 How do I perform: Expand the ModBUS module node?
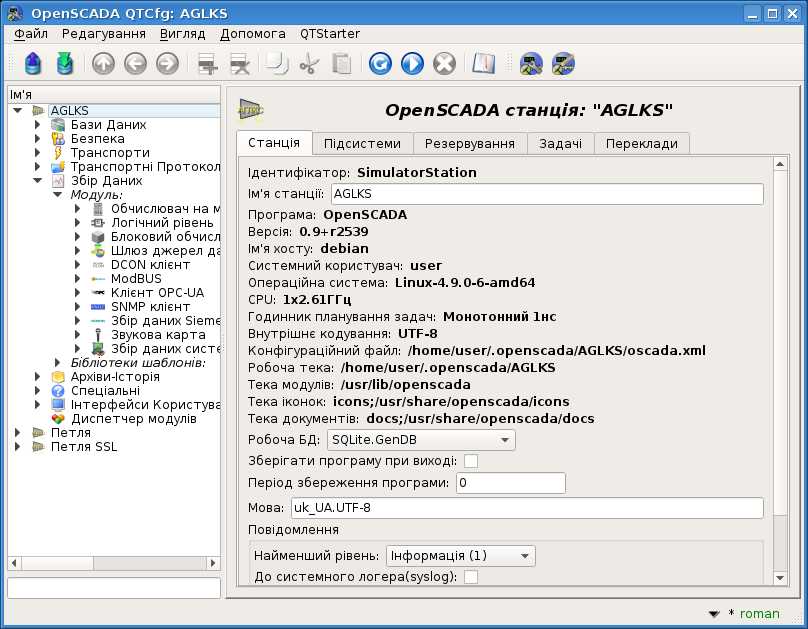pyautogui.click(x=78, y=279)
